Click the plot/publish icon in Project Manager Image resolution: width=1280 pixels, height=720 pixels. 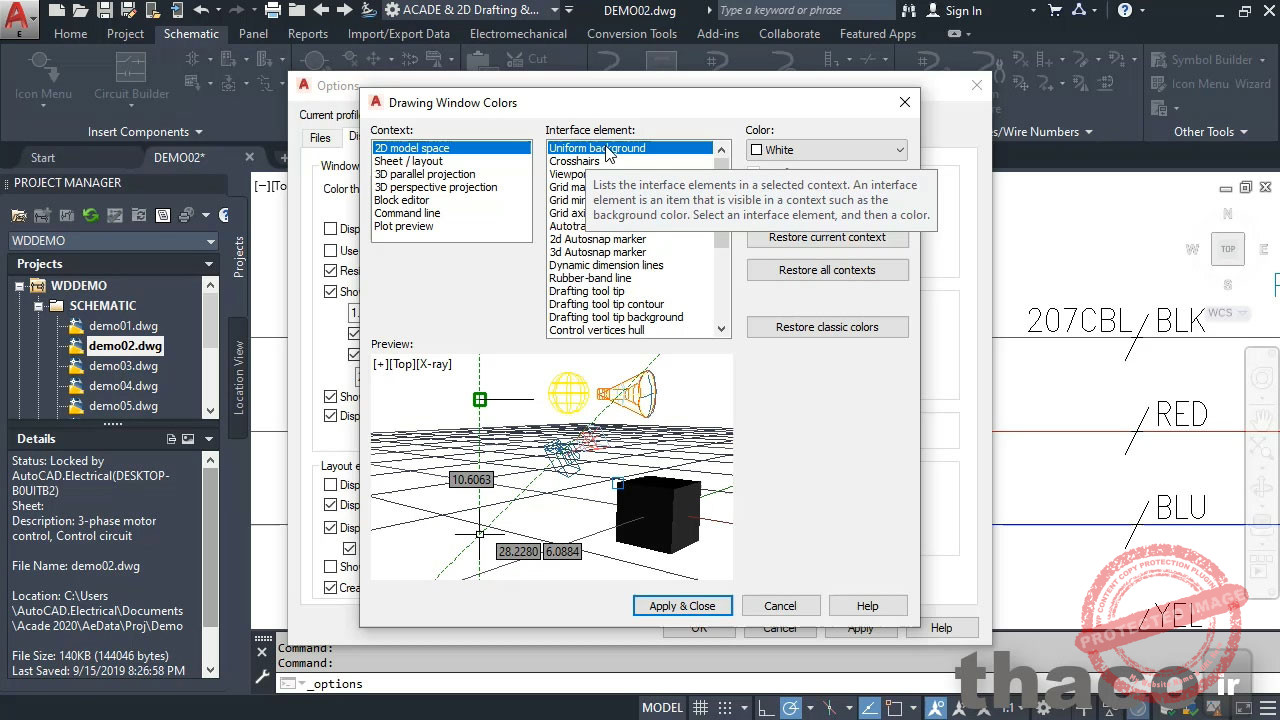point(185,215)
